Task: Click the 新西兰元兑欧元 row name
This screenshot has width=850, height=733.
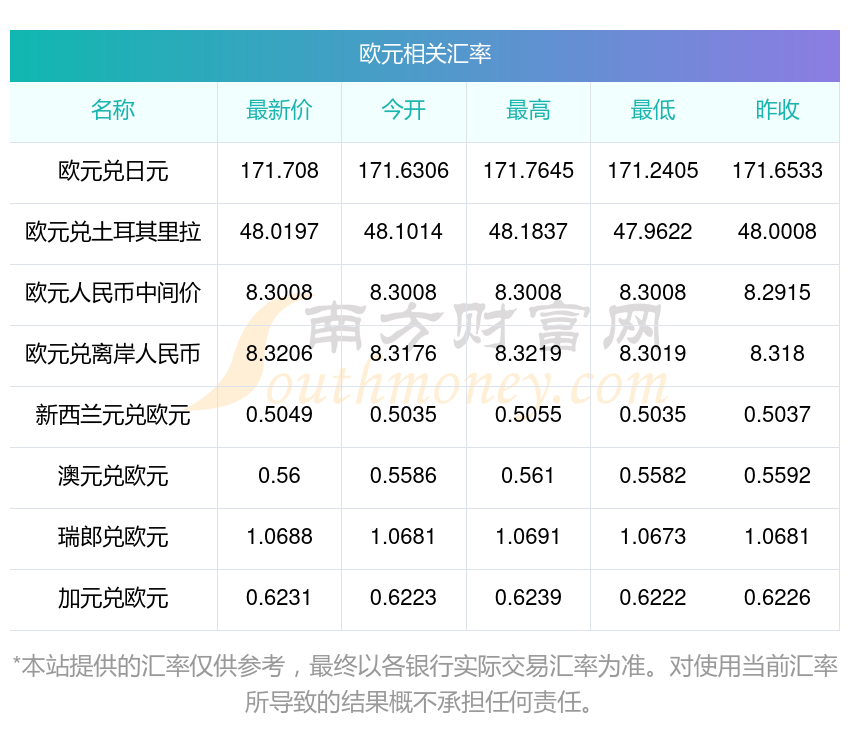Action: (x=113, y=415)
